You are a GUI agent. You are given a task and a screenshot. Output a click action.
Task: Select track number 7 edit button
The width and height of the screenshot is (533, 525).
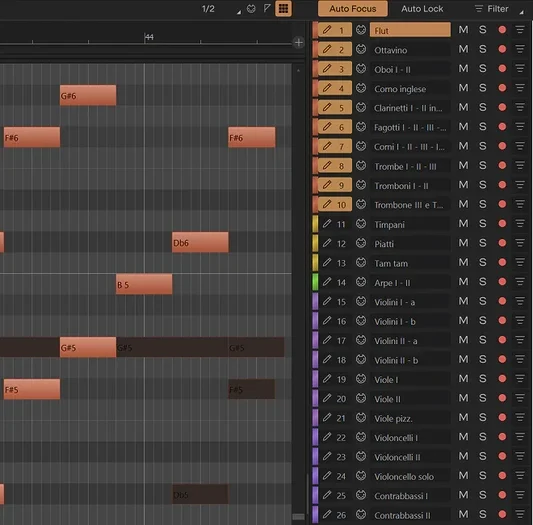click(335, 146)
